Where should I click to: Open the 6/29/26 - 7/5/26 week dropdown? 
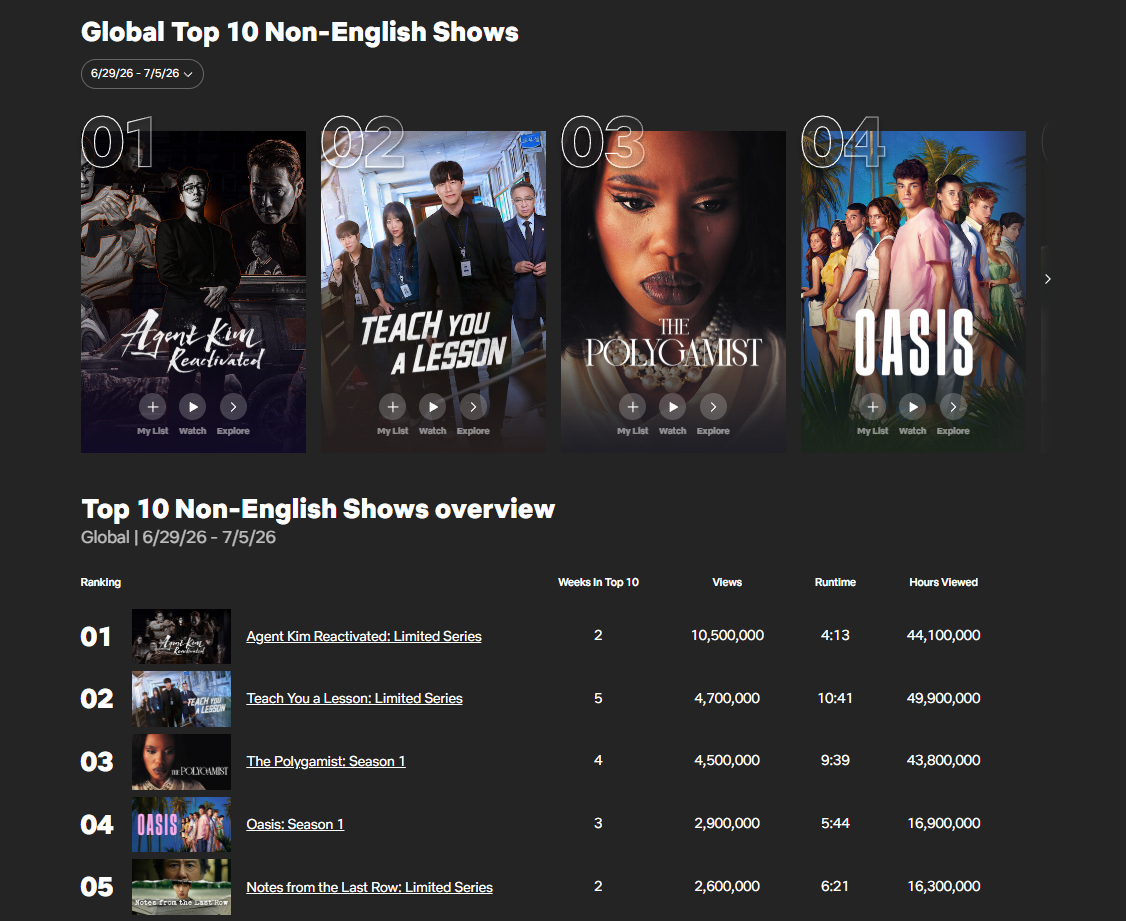pyautogui.click(x=142, y=74)
